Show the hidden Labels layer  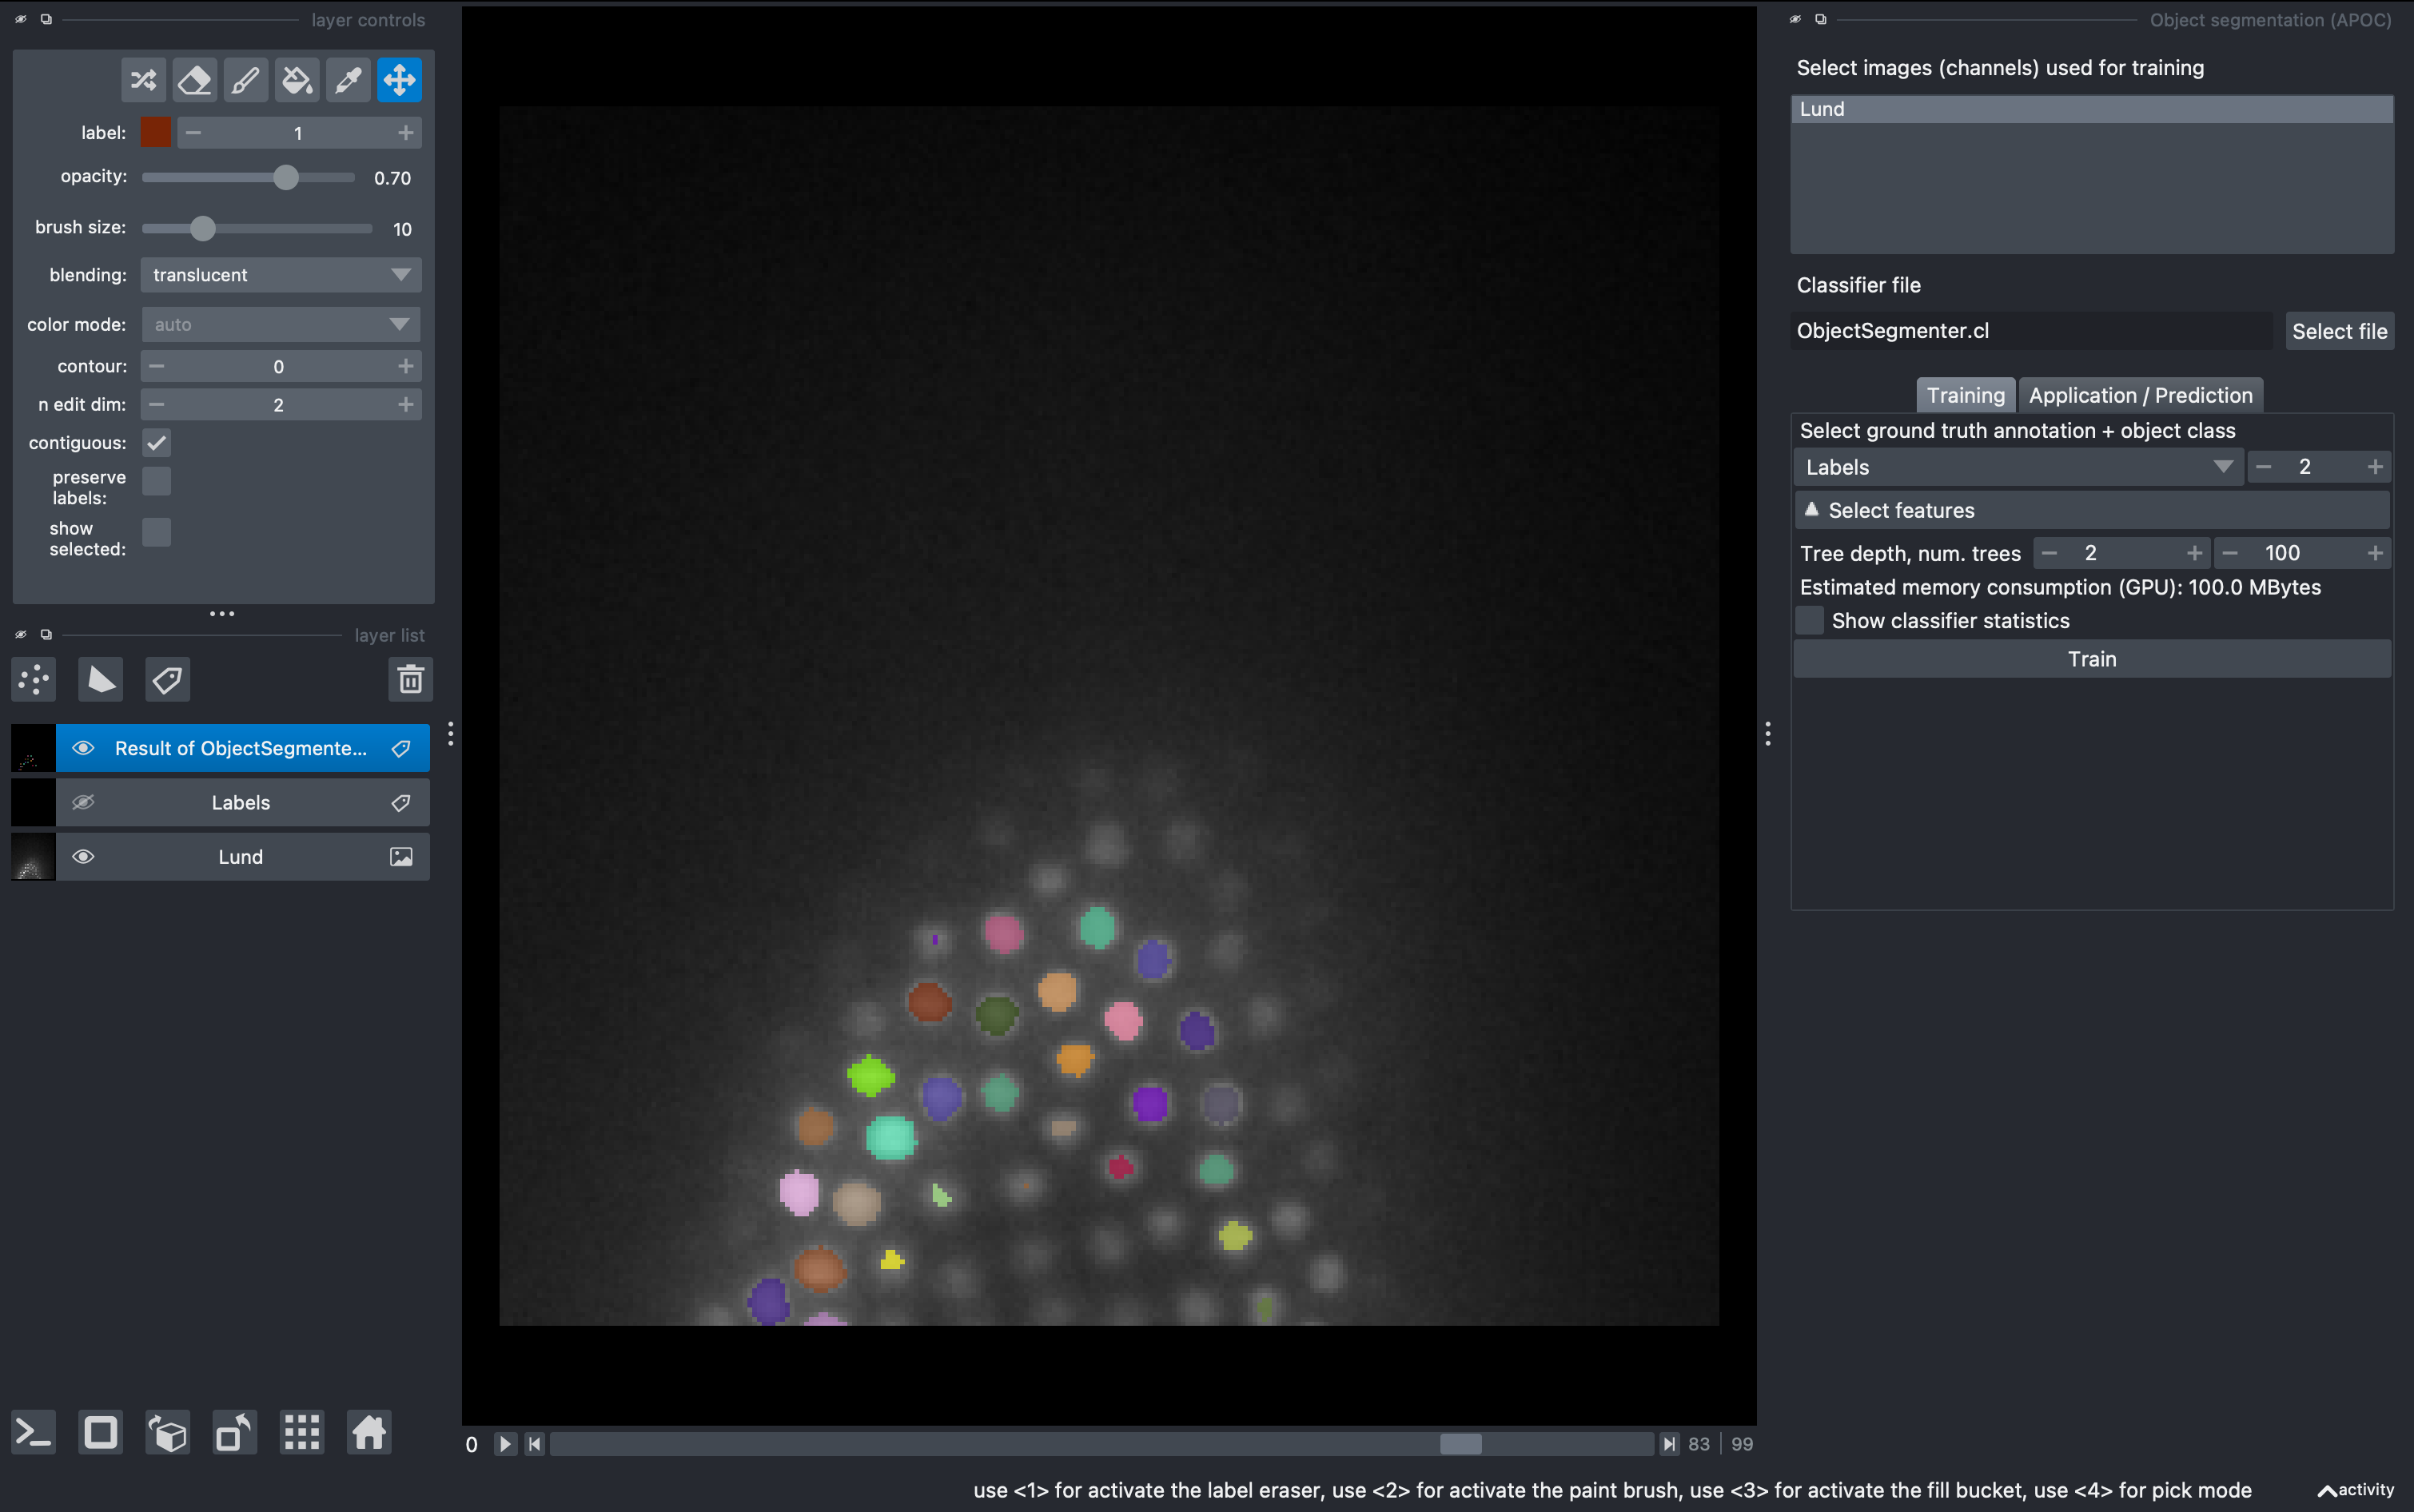[83, 803]
